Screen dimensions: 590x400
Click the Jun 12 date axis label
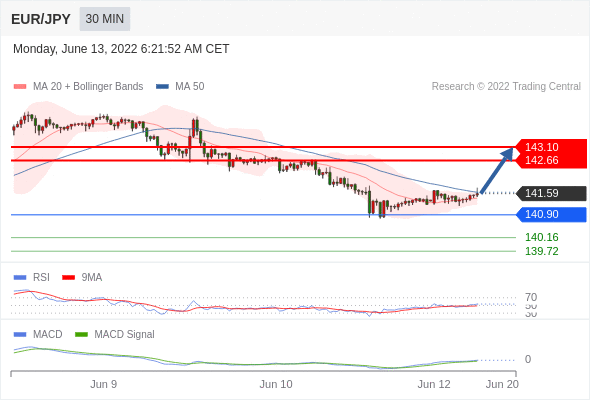[434, 384]
